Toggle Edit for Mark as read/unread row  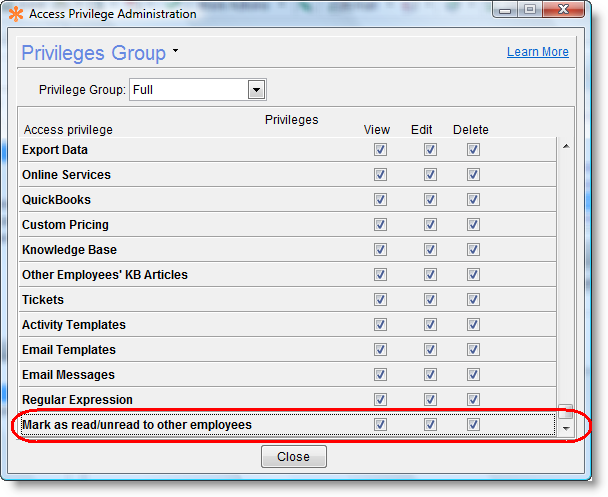tap(430, 425)
